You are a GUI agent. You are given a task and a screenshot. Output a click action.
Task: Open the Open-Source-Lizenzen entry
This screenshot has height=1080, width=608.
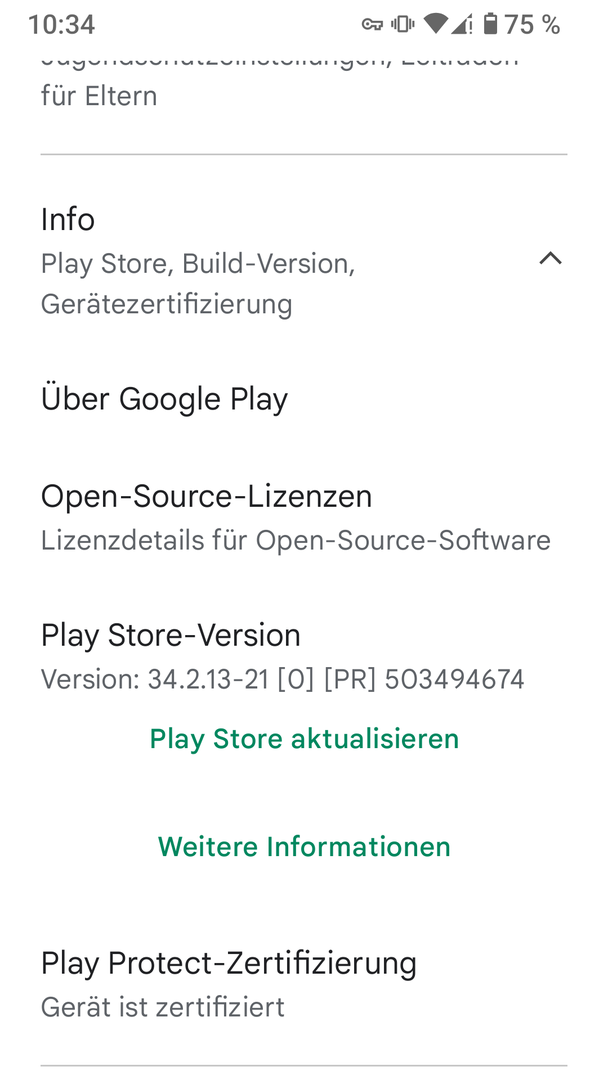pos(206,496)
